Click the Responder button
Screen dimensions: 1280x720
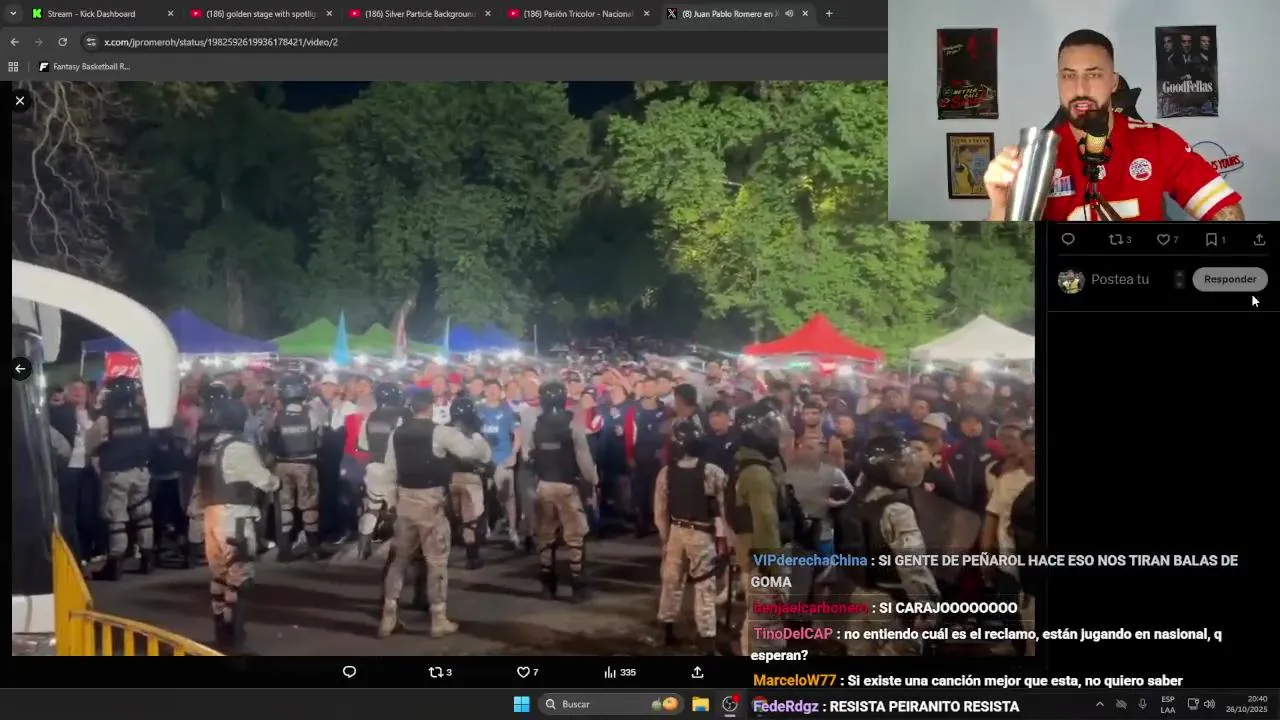click(1230, 279)
